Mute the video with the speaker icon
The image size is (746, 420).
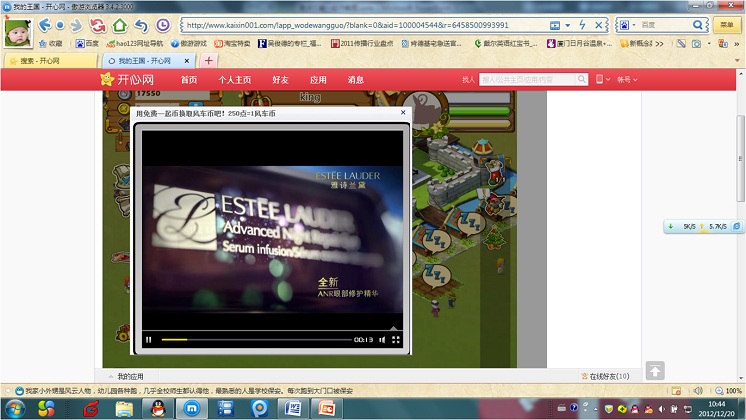(382, 340)
